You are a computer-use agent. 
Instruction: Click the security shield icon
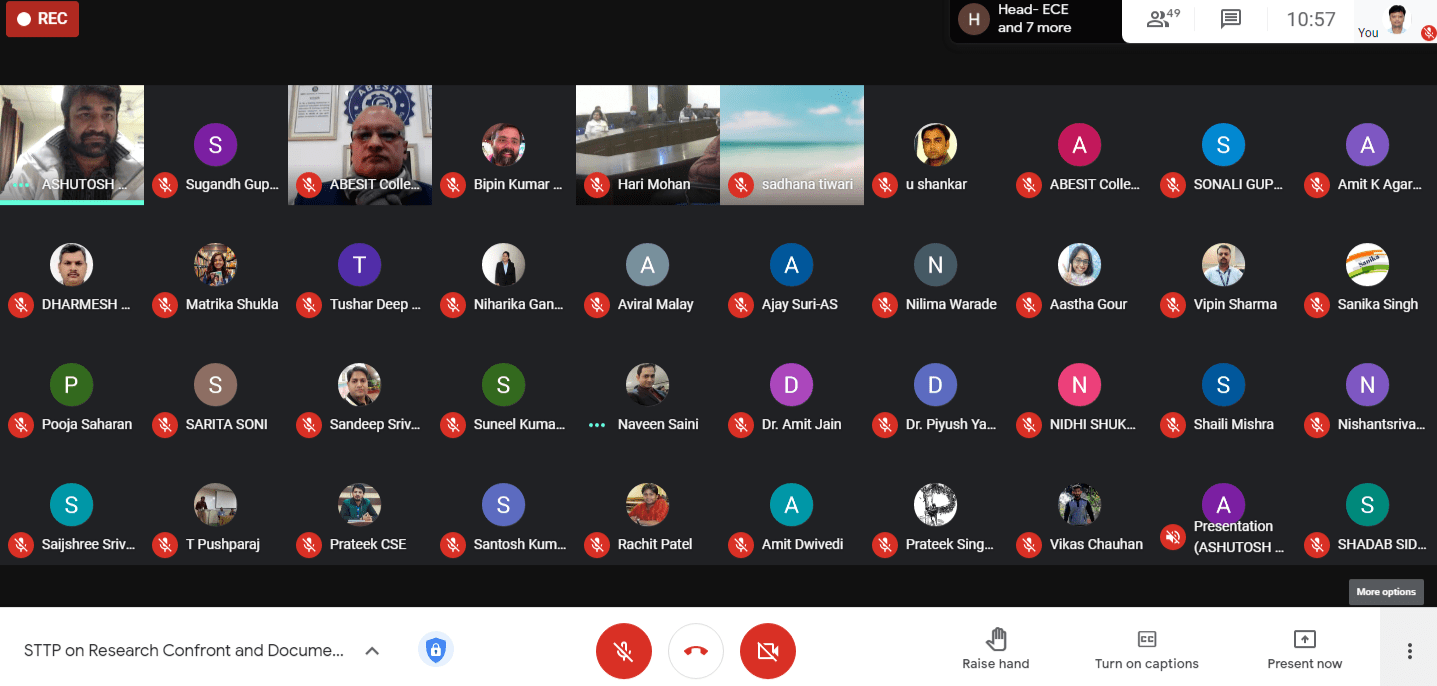(435, 650)
